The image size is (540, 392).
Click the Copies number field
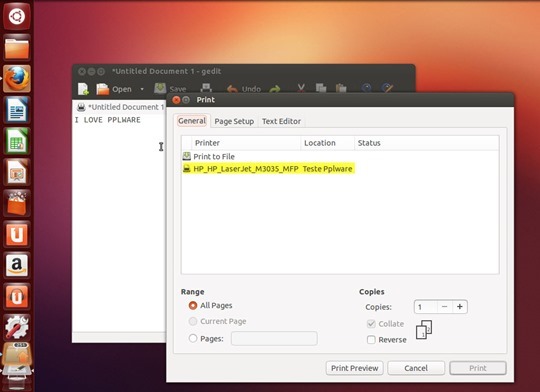tap(426, 307)
